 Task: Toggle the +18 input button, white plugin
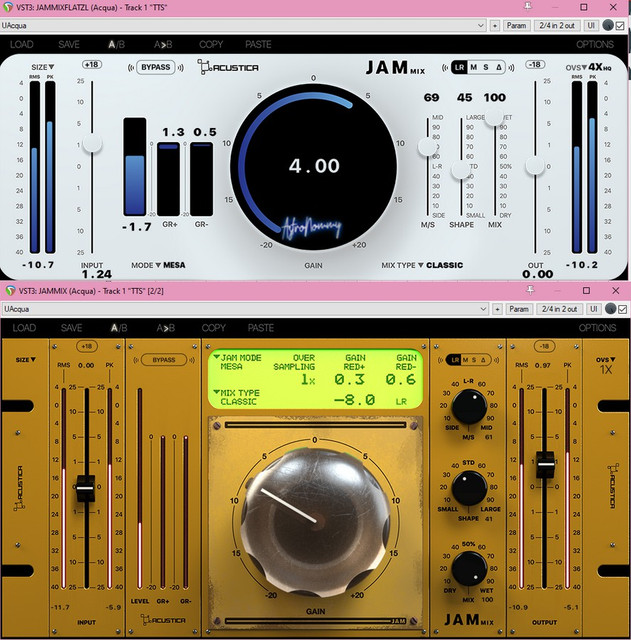(x=91, y=64)
